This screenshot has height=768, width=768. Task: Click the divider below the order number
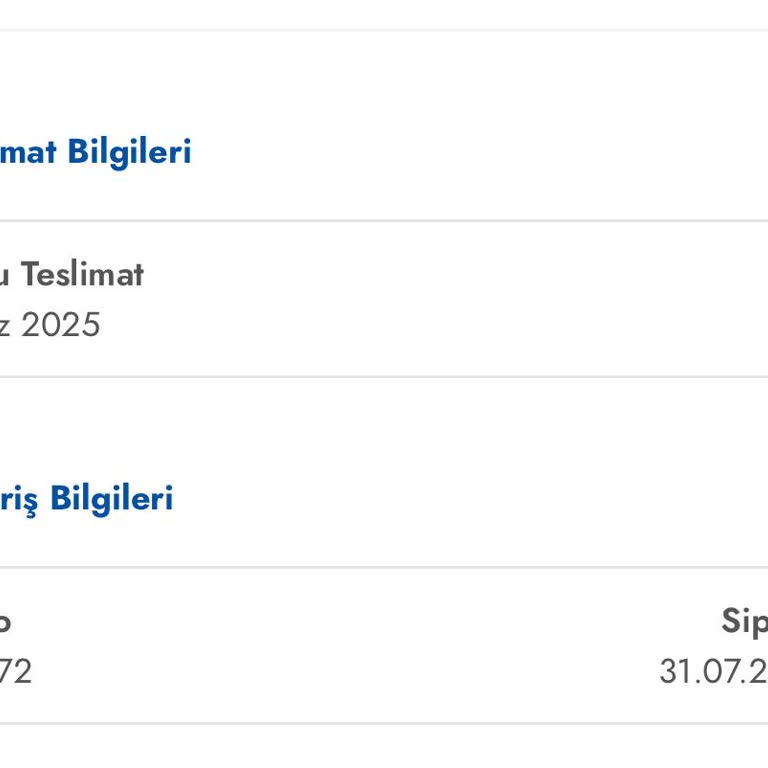click(384, 723)
